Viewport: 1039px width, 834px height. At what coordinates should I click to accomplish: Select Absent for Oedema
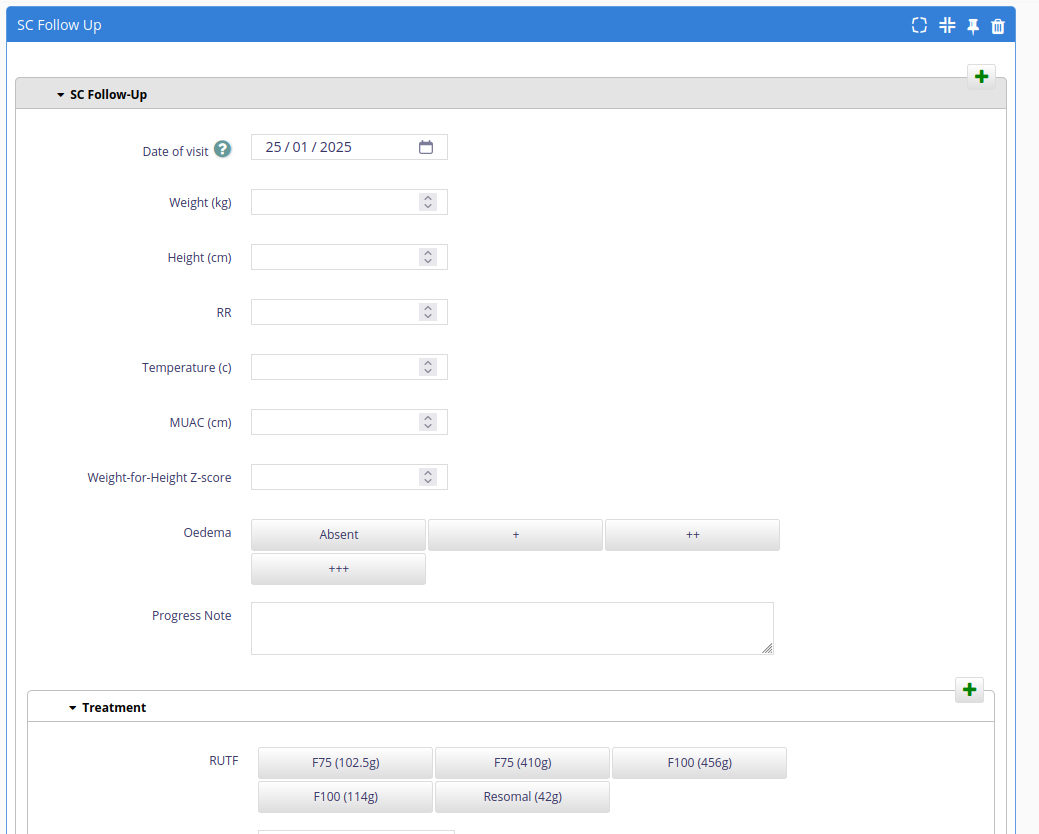(x=339, y=535)
